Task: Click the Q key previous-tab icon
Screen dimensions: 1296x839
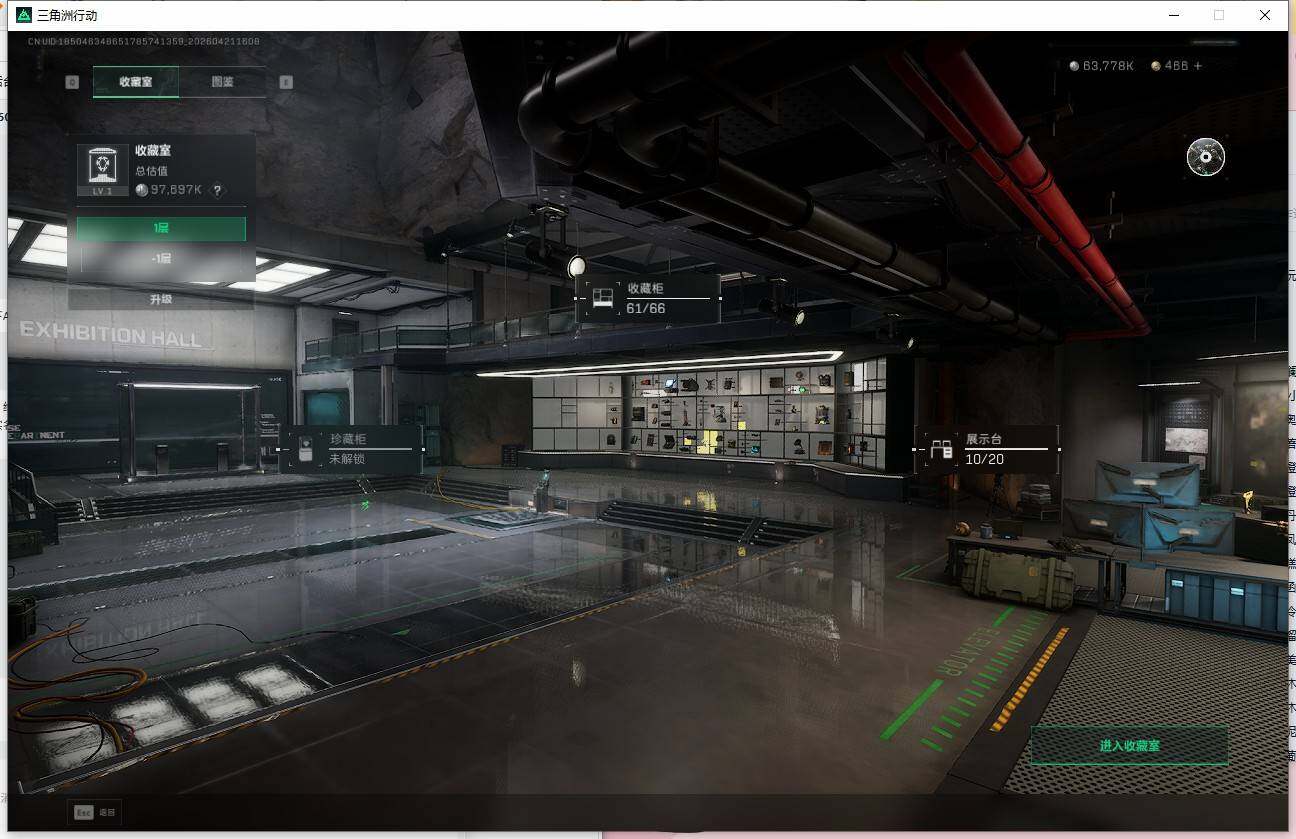Action: (x=72, y=82)
